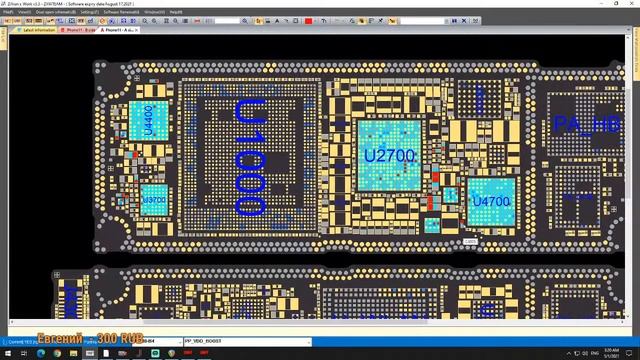640x360 pixels.
Task: Select the U4400 chip on the board
Action: pos(149,121)
